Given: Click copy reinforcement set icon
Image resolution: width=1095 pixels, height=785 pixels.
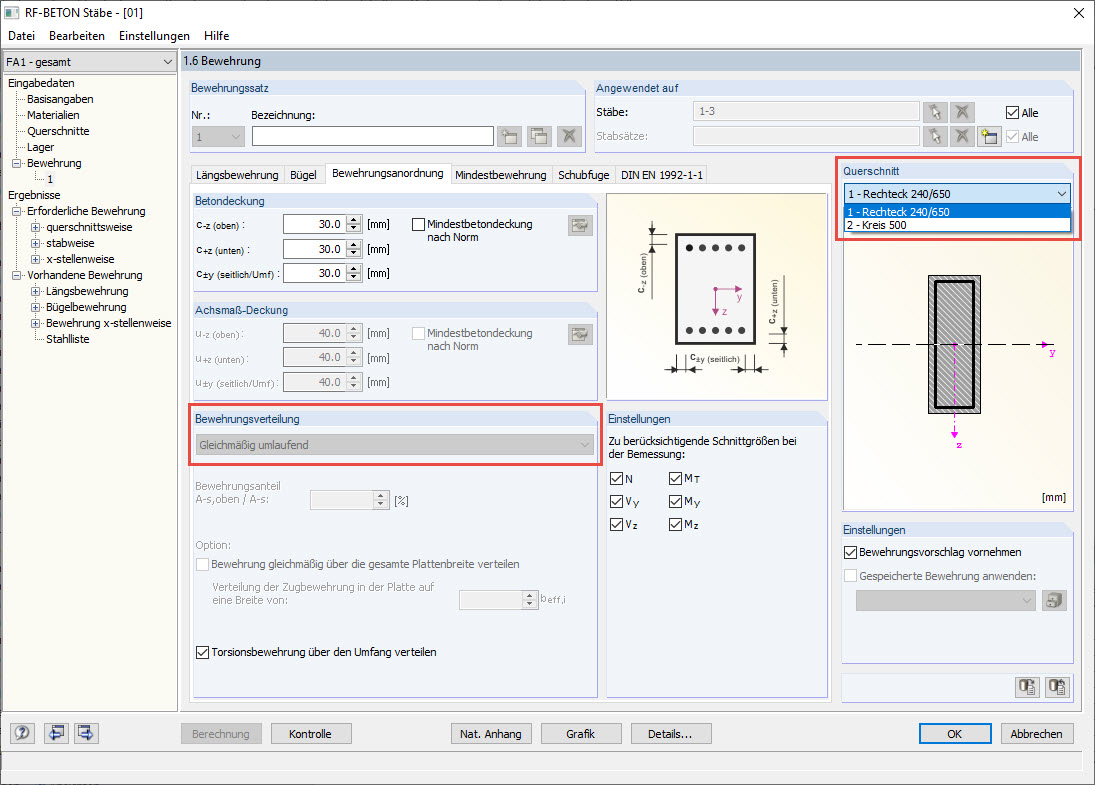Looking at the screenshot, I should 539,136.
